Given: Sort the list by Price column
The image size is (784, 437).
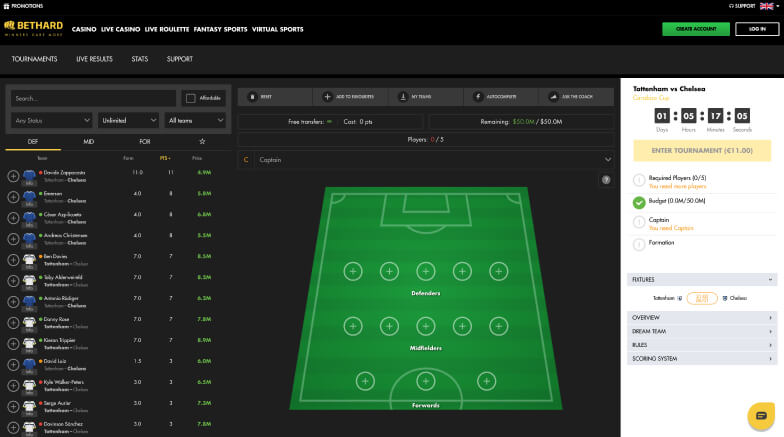Looking at the screenshot, I should pos(197,158).
